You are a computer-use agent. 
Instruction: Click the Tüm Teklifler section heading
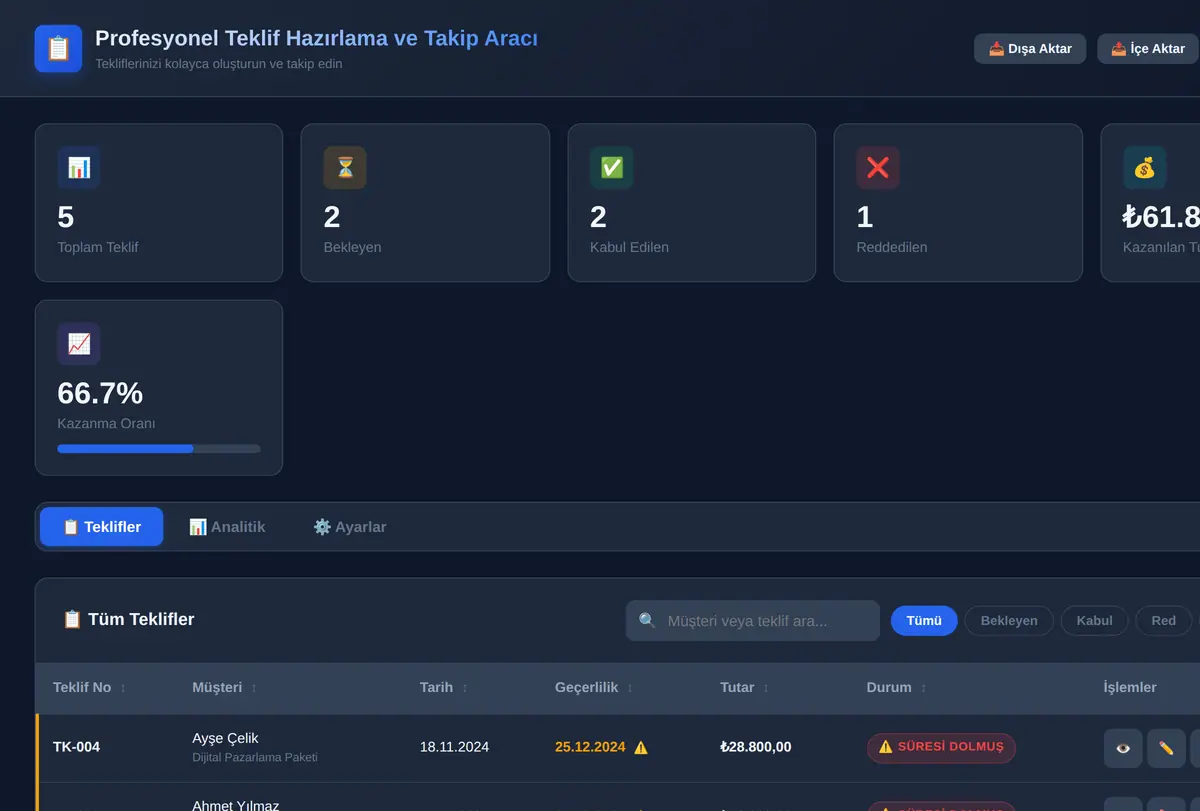pos(128,620)
